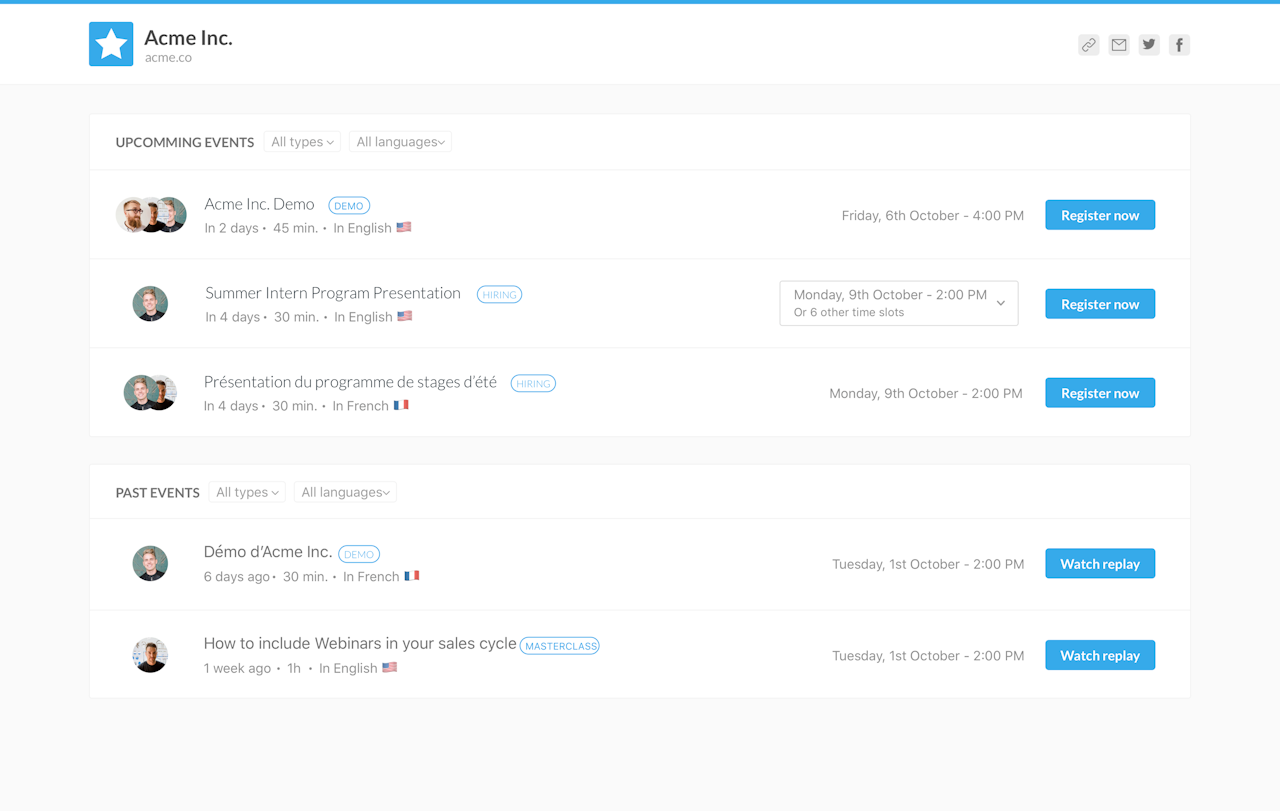Open All languages filter for past events
The image size is (1280, 811).
(x=345, y=492)
